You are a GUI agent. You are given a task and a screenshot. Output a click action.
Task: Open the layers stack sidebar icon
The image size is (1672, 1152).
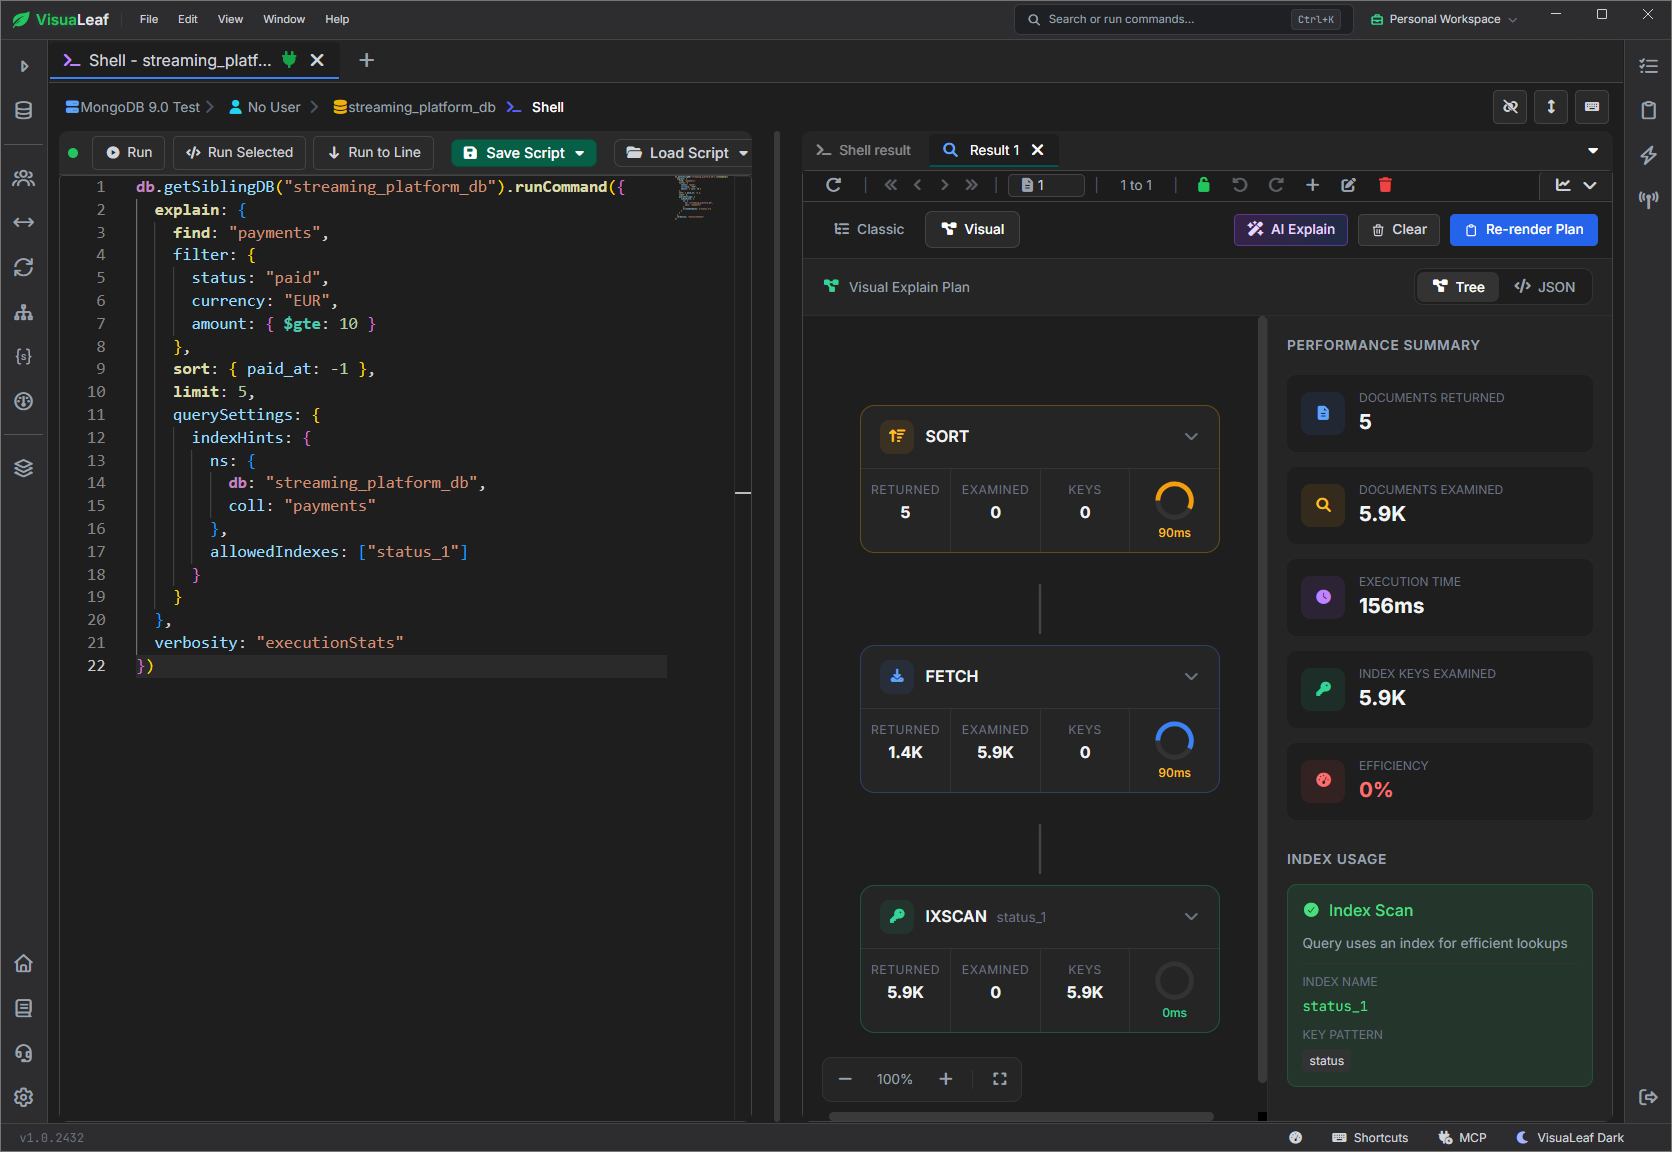click(x=24, y=468)
